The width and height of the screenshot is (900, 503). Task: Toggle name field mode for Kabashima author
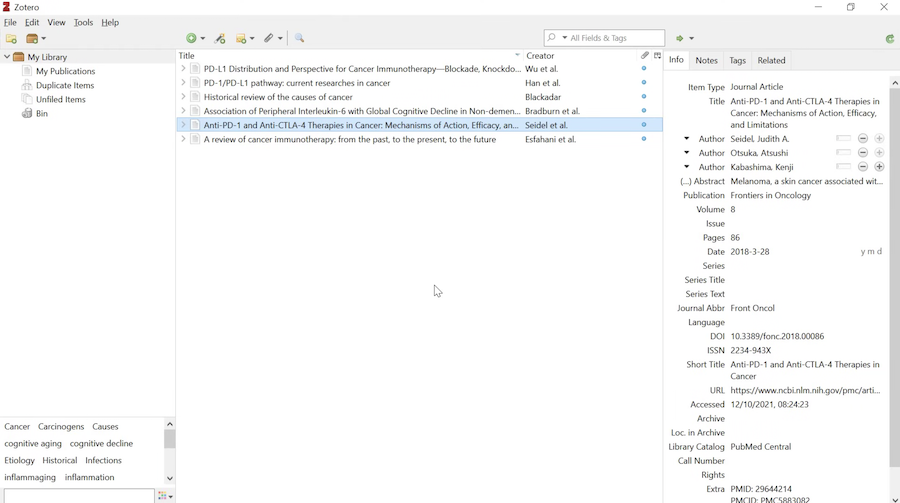(843, 167)
